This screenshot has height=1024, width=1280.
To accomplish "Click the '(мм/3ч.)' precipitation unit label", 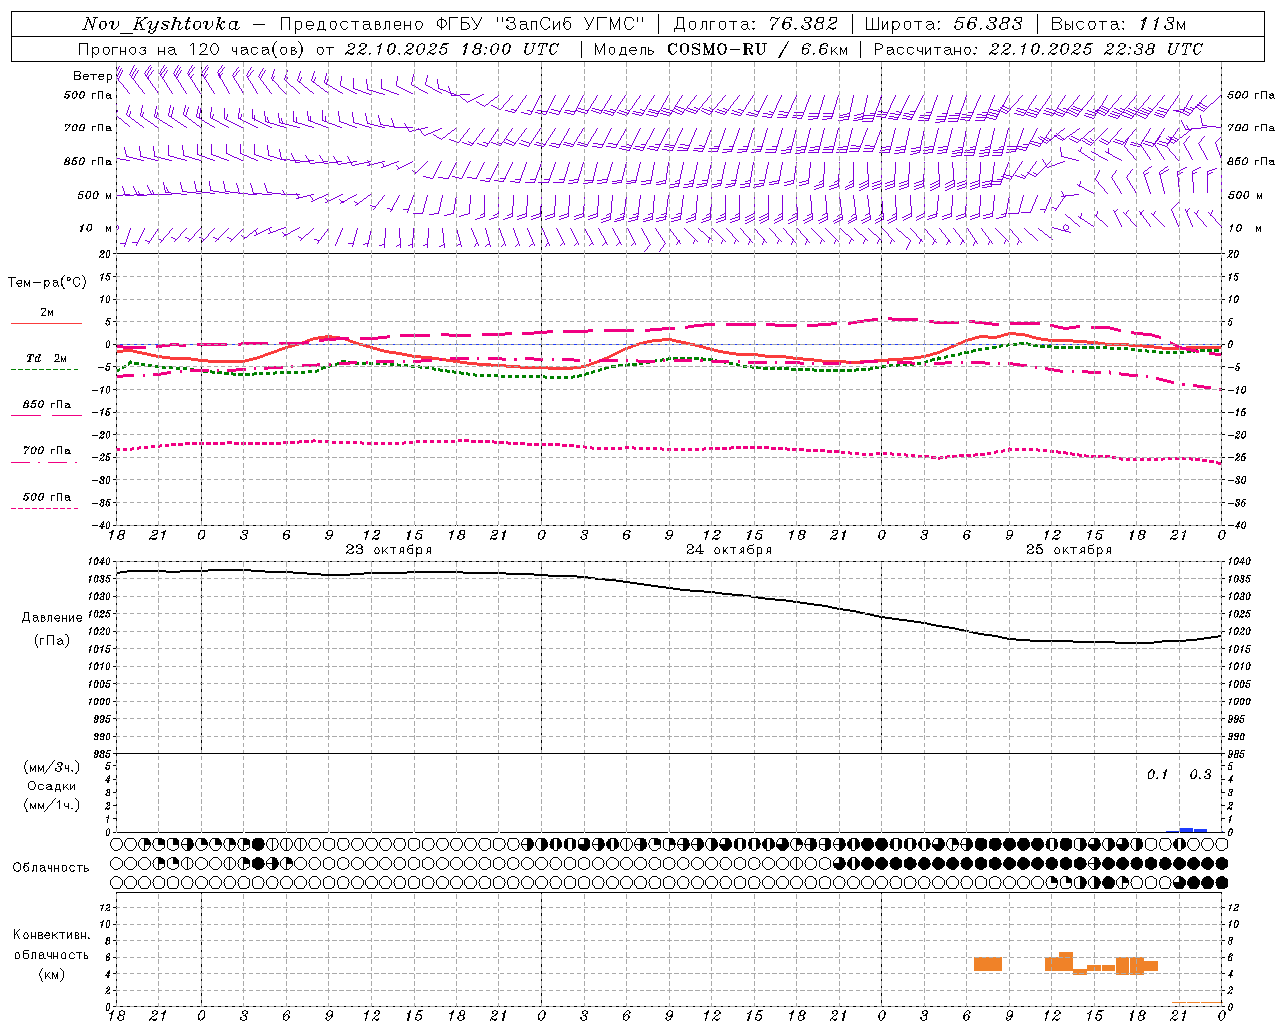I will (52, 767).
